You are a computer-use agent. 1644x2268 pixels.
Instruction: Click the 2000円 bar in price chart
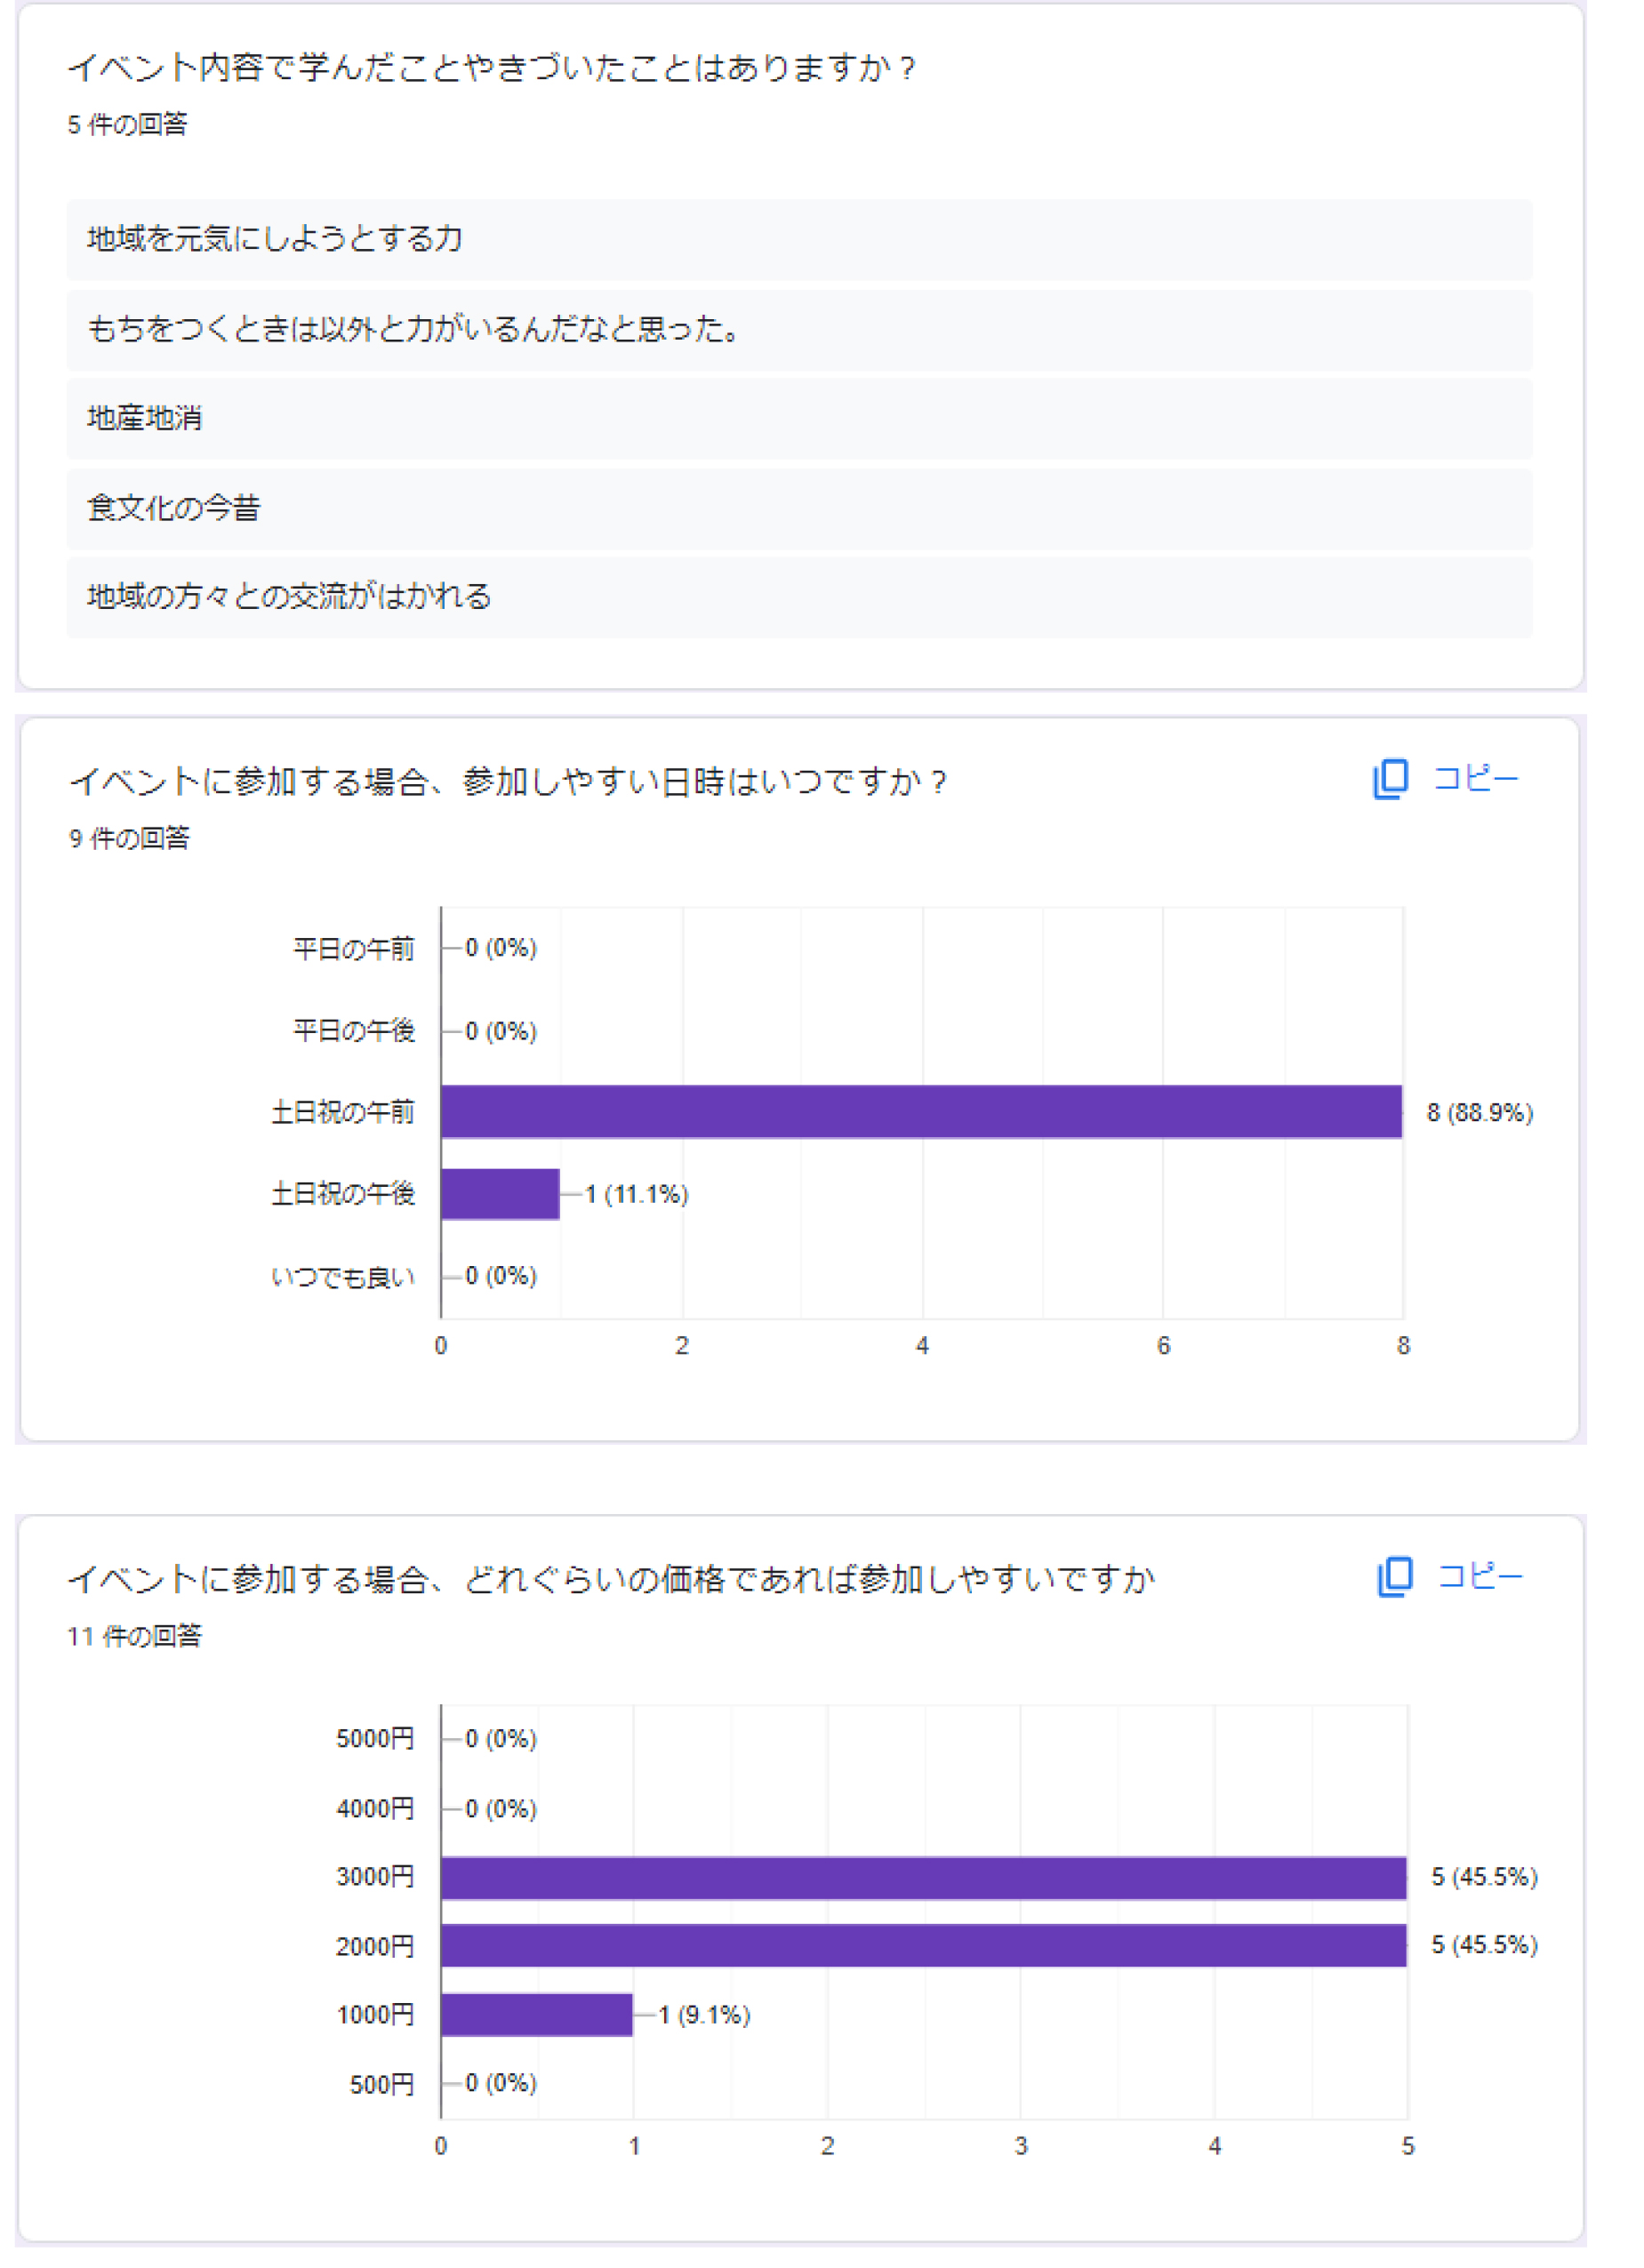(924, 1946)
